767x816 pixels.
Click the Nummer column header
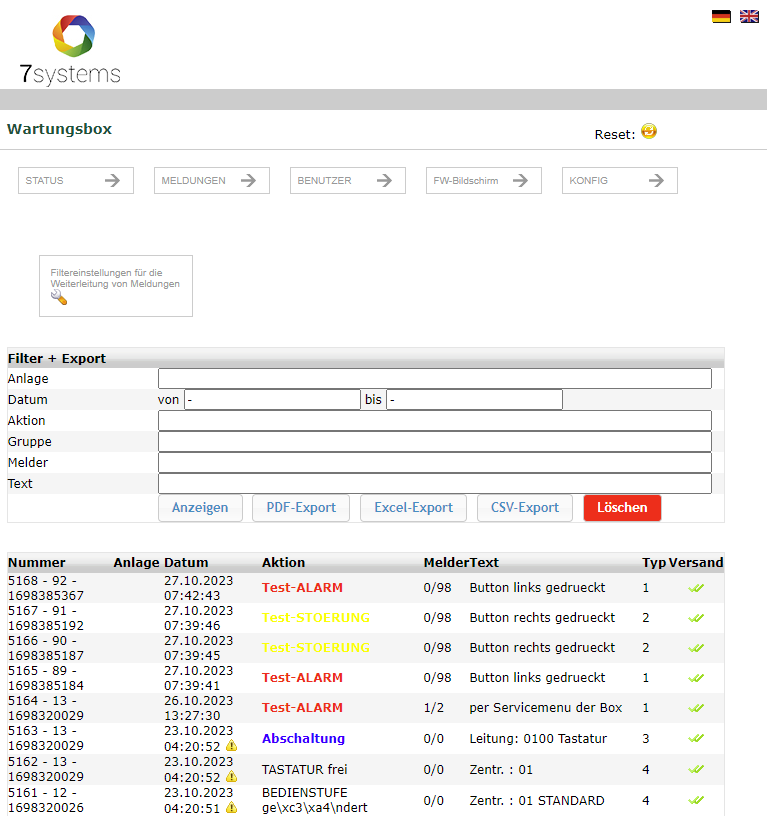[36, 563]
